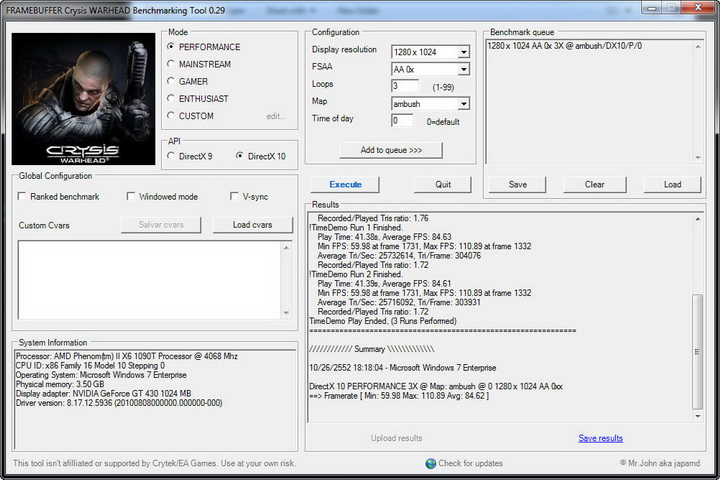Click the Load cvars button
720x480 pixels.
[x=253, y=225]
